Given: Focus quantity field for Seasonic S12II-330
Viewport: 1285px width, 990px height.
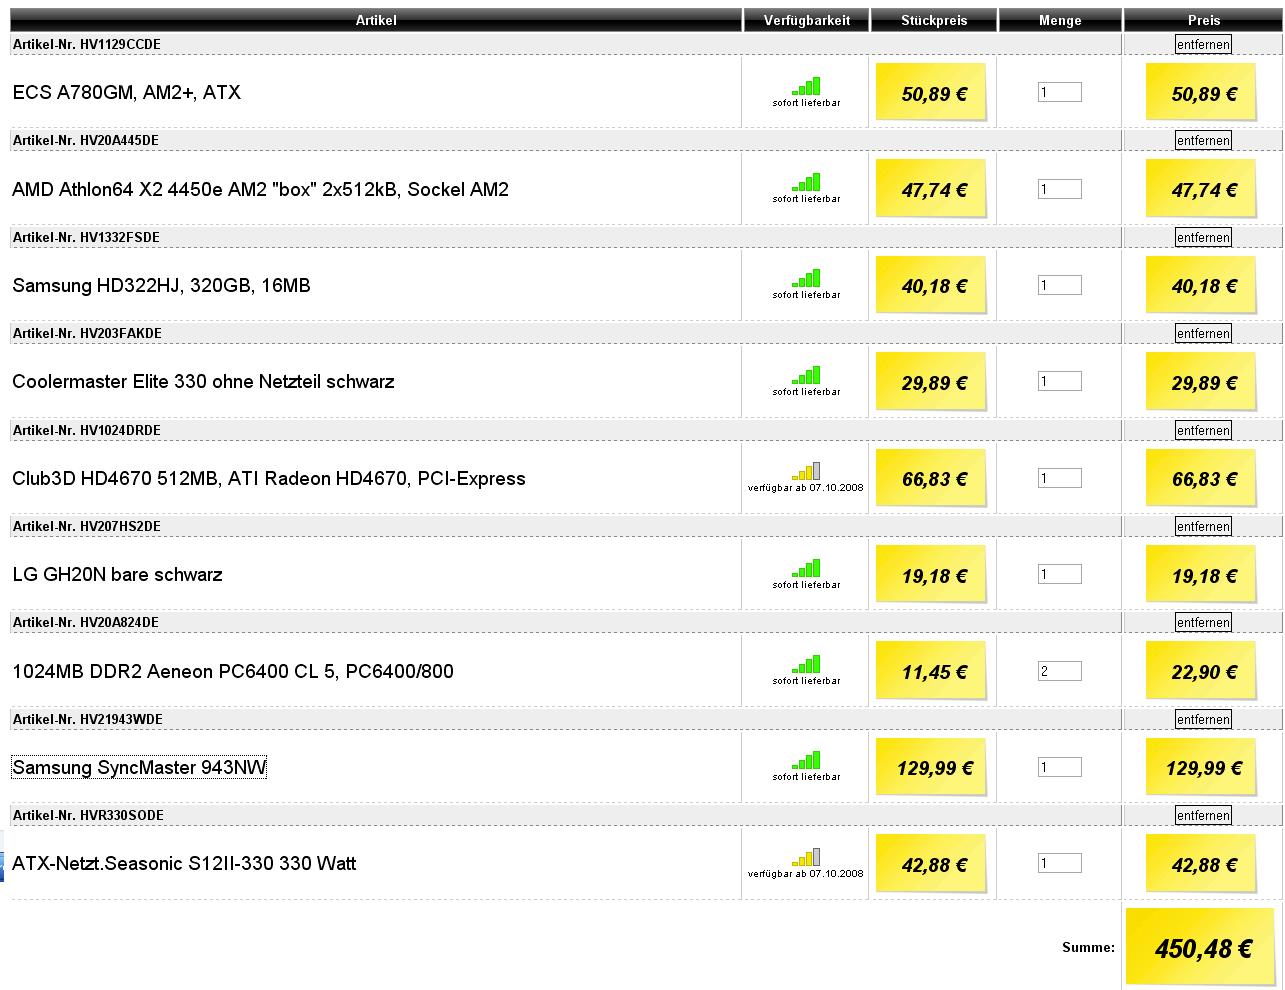Looking at the screenshot, I should click(1060, 863).
